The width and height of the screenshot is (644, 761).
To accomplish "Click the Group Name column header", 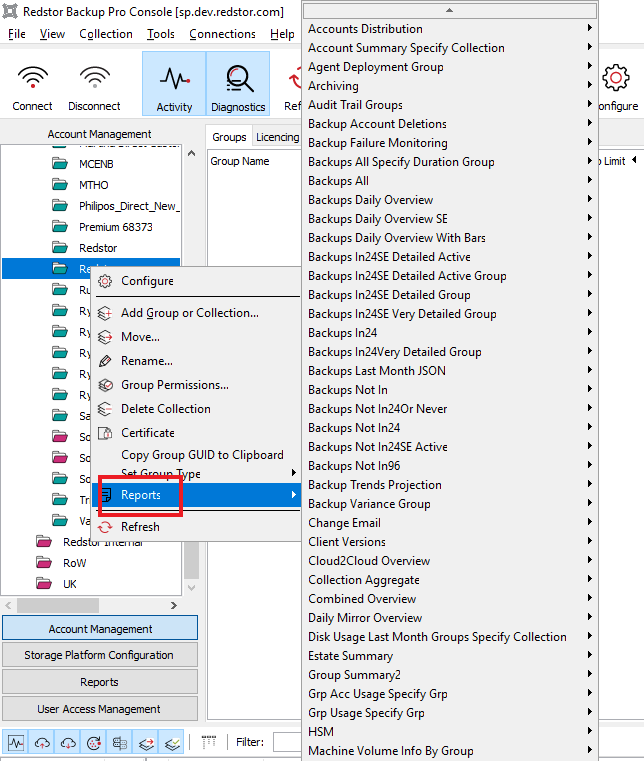I will [240, 161].
